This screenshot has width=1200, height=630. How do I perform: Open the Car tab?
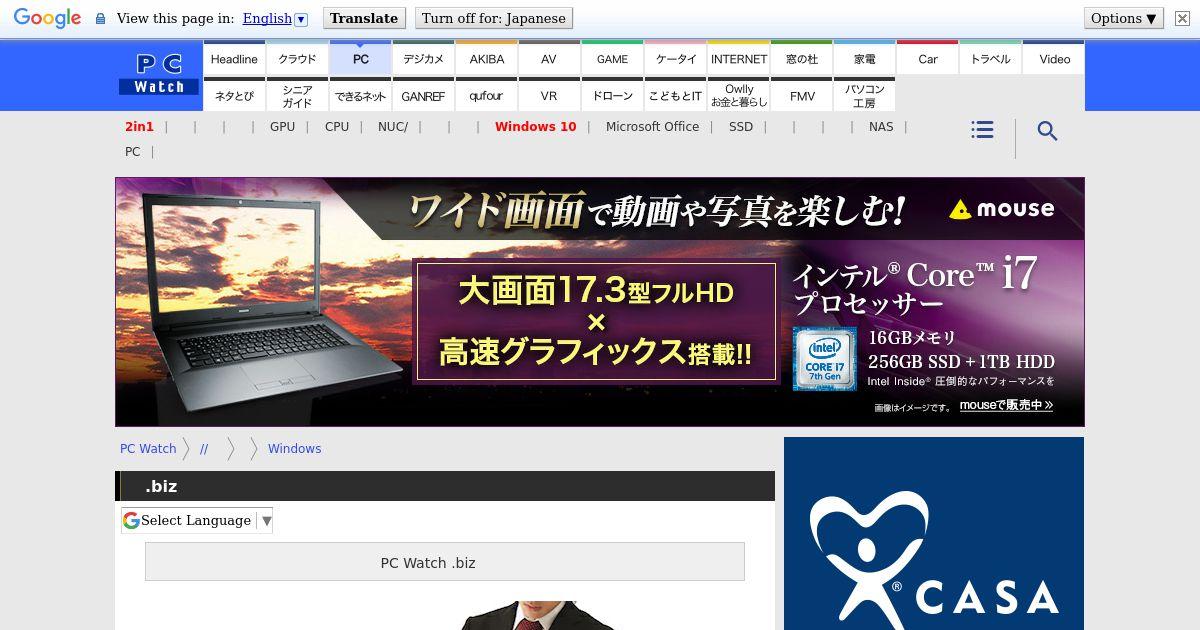click(x=927, y=58)
